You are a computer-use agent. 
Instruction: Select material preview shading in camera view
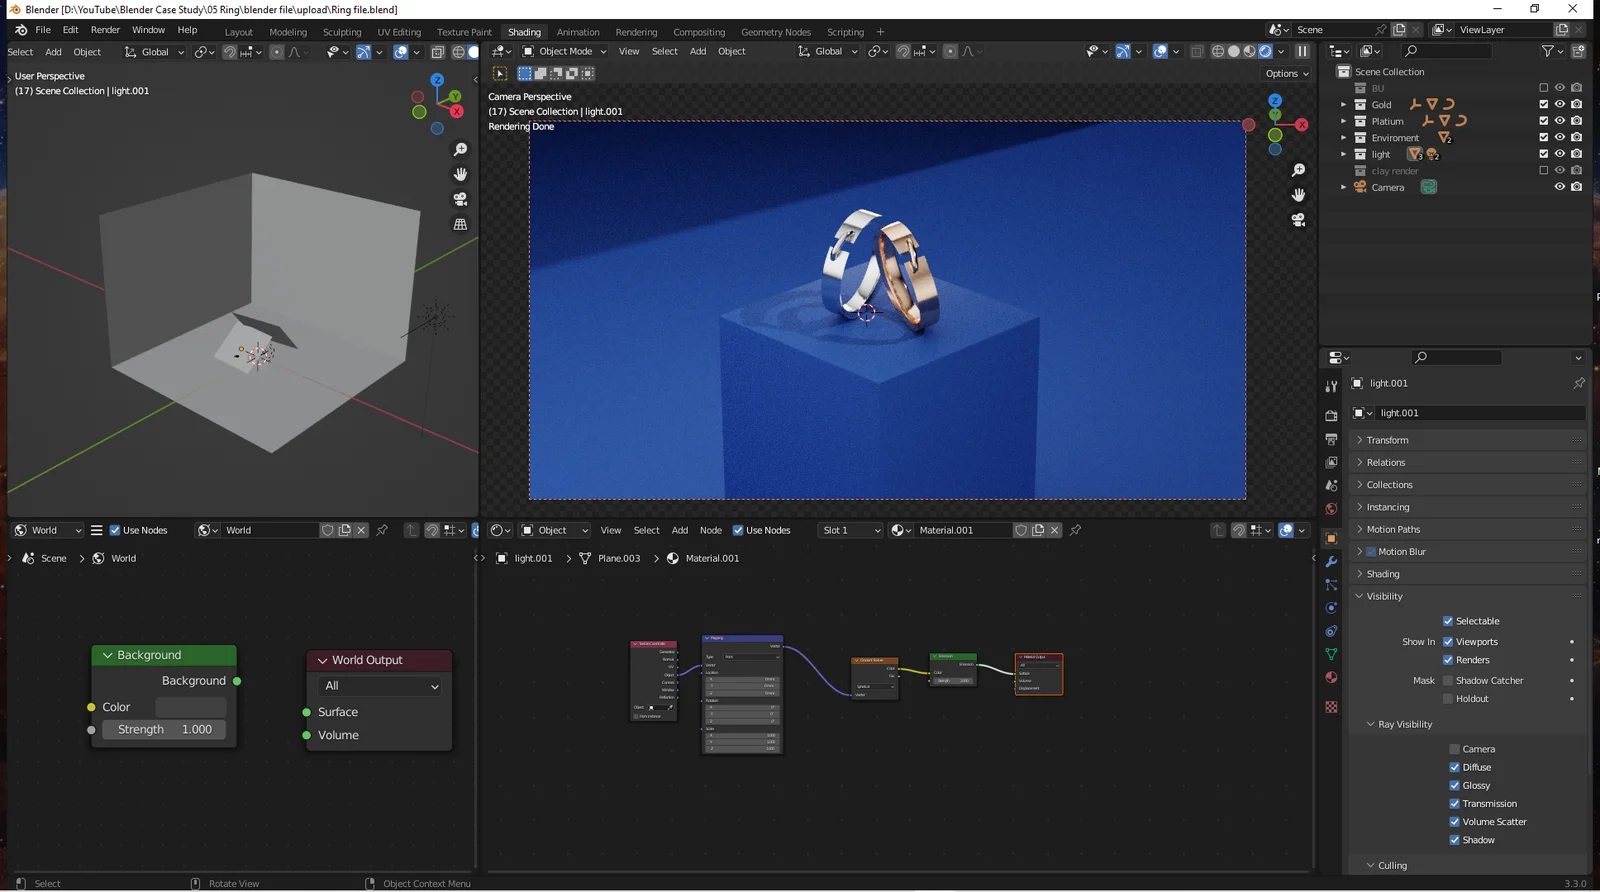[x=1249, y=51]
